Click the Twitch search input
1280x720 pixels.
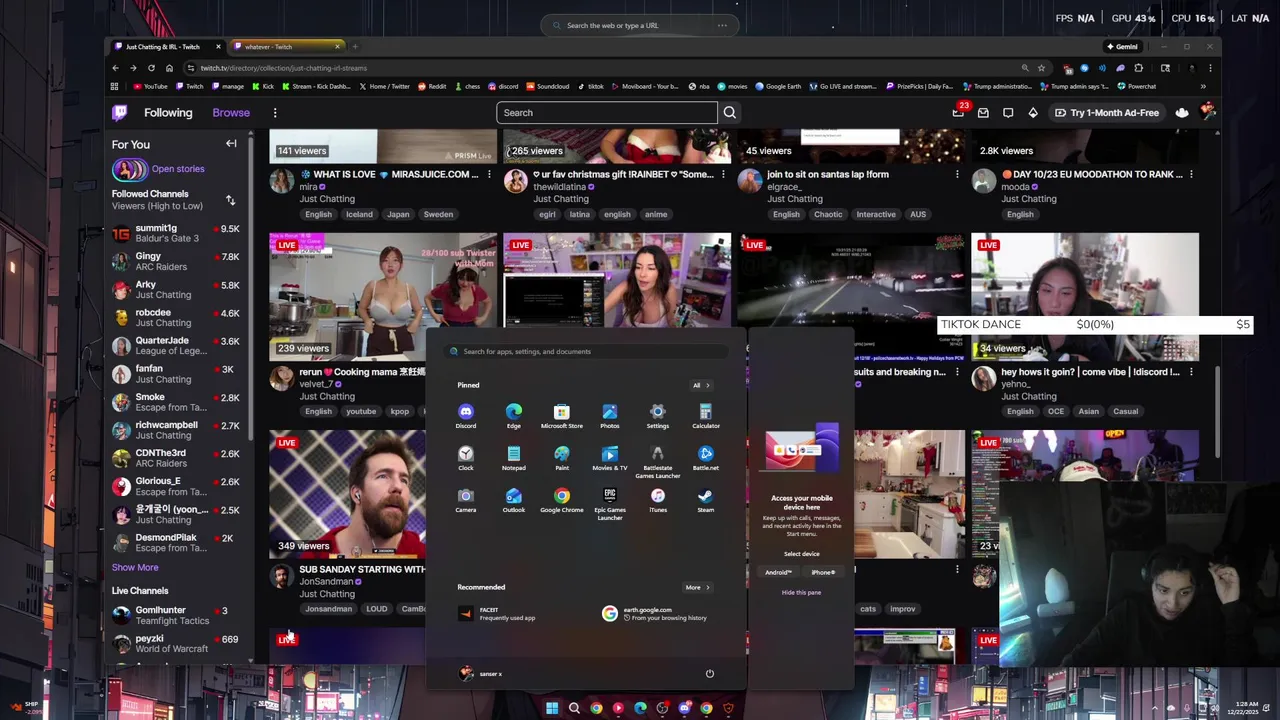607,113
